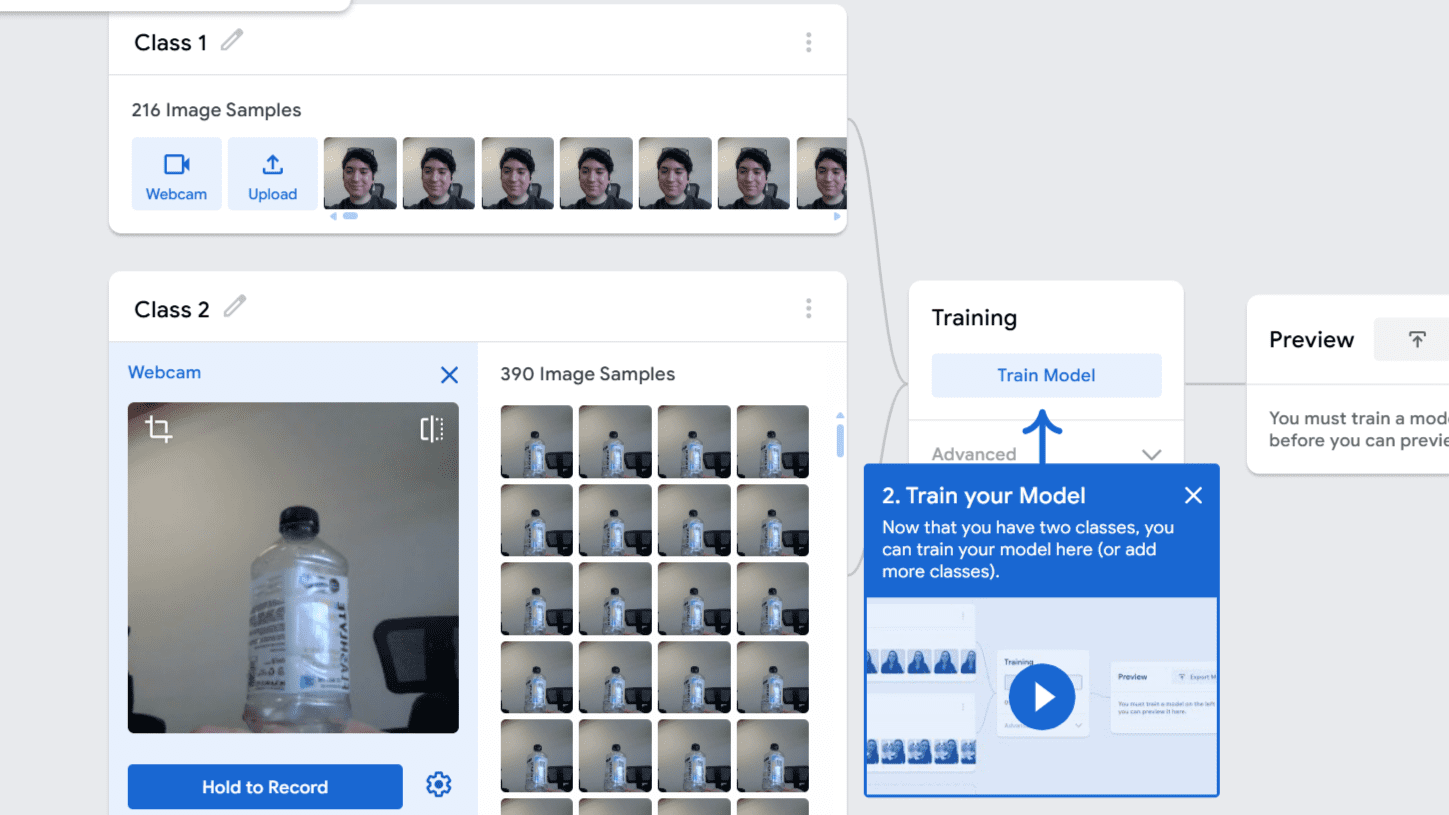
Task: Click the Preview export upload icon button
Action: pyautogui.click(x=1417, y=340)
